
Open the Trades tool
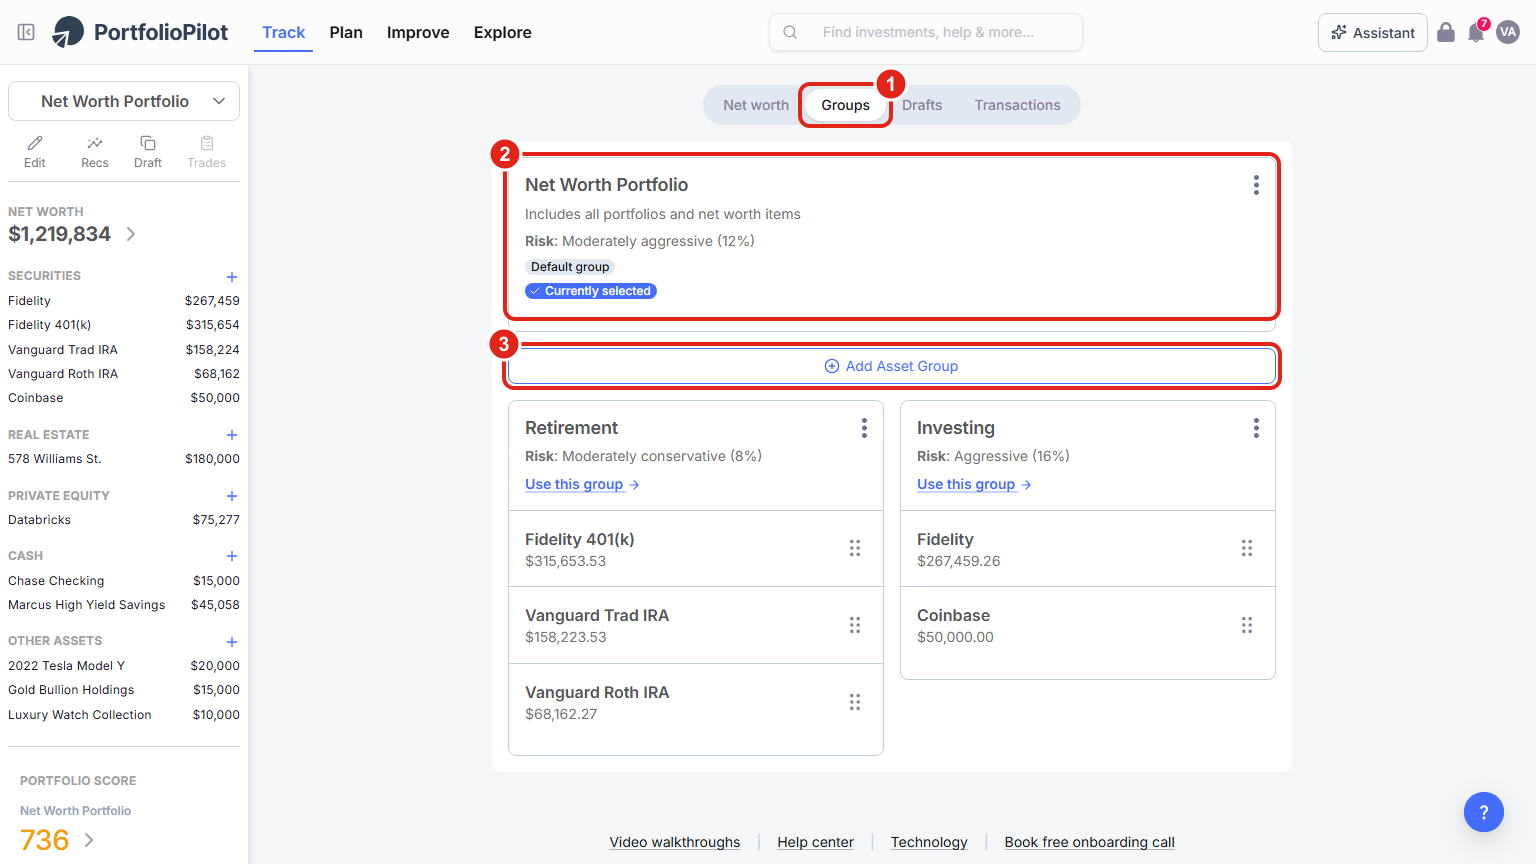click(207, 152)
